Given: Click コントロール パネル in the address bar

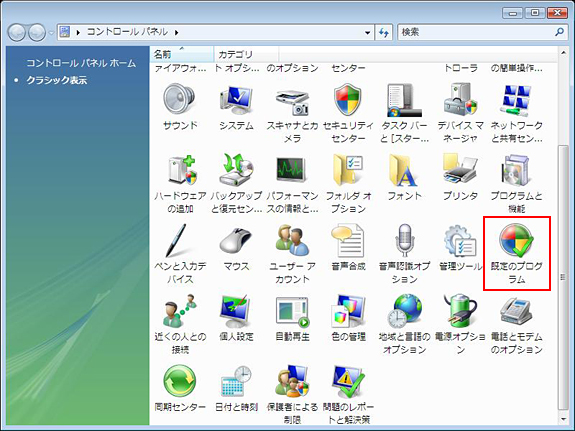Looking at the screenshot, I should (x=127, y=32).
